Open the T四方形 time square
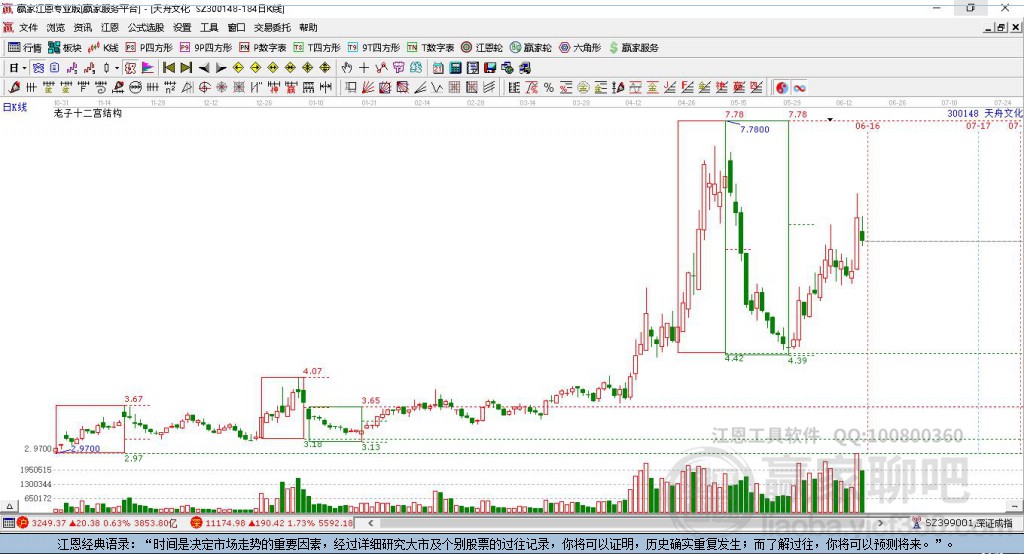Image resolution: width=1024 pixels, height=554 pixels. [317, 48]
